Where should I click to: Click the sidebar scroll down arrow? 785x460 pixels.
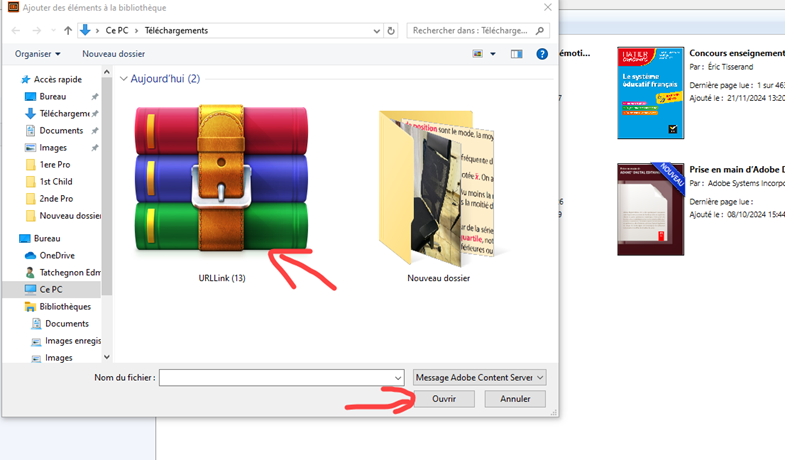pyautogui.click(x=107, y=357)
